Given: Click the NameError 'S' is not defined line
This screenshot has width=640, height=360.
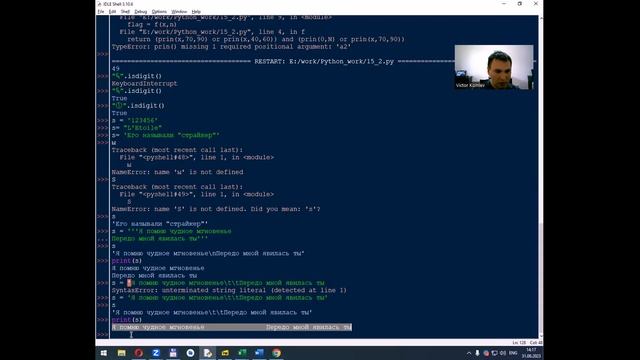Looking at the screenshot, I should 216,209.
